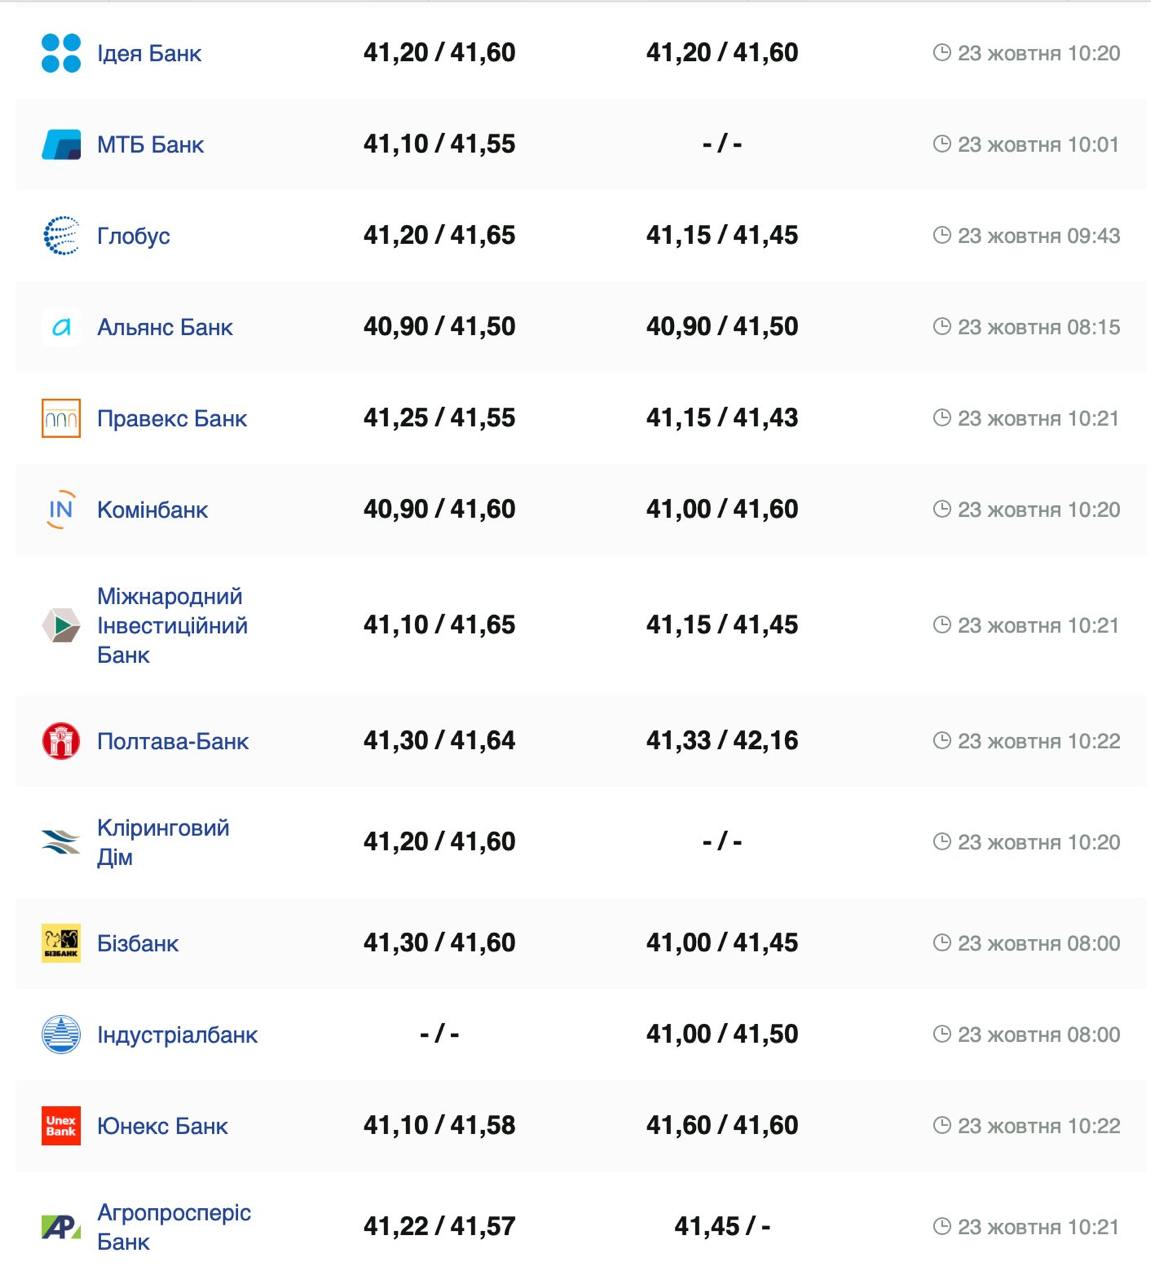Click the Альянс Банк logo icon
The width and height of the screenshot is (1151, 1280).
click(61, 327)
